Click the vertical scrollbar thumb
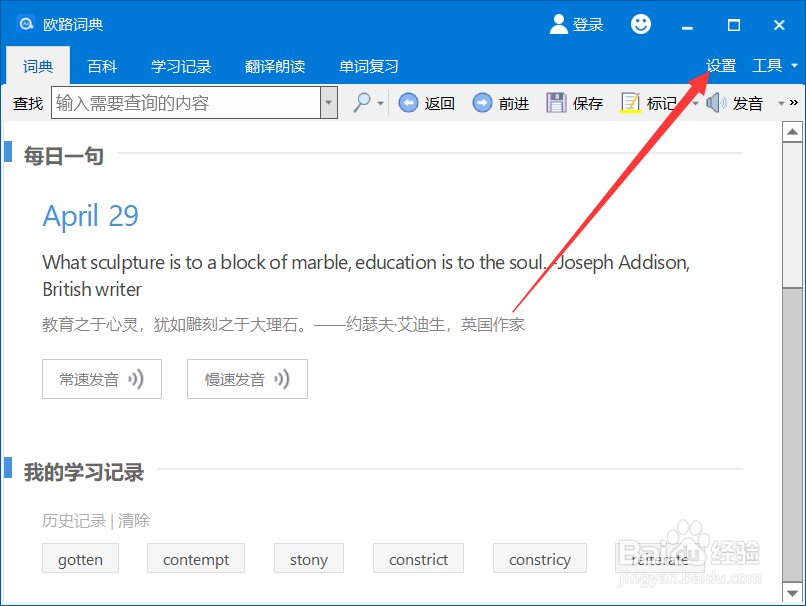Screen dimensions: 806x606 click(x=792, y=215)
